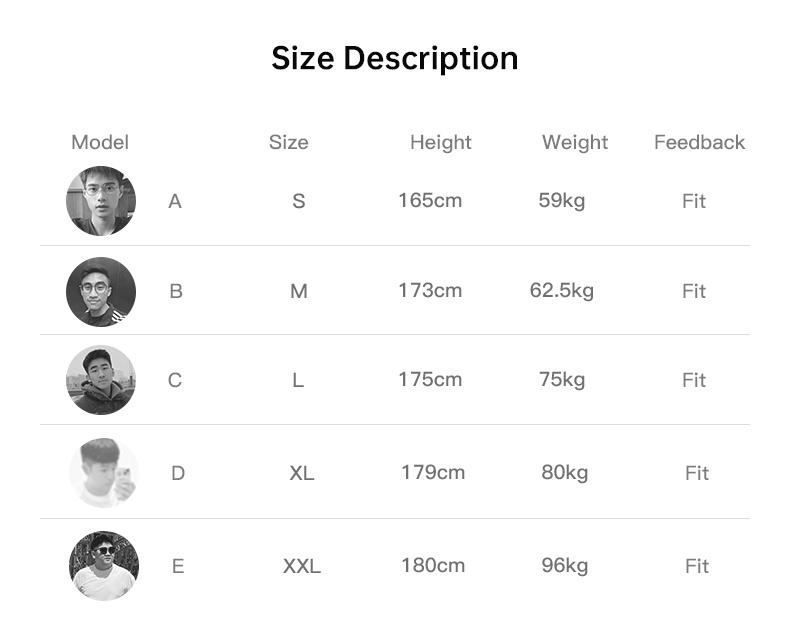Select the Feedback column header

pyautogui.click(x=699, y=142)
